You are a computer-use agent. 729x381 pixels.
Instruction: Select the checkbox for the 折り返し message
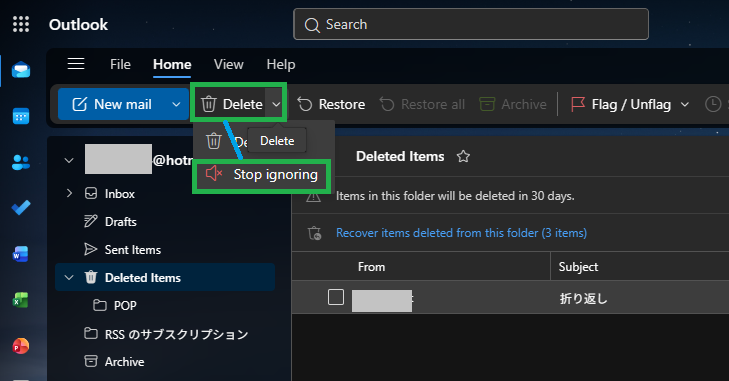pos(336,297)
